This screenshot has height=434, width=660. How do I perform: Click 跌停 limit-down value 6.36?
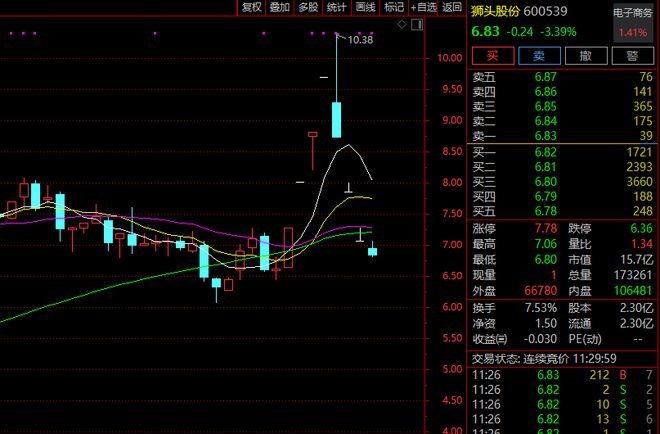pos(641,229)
